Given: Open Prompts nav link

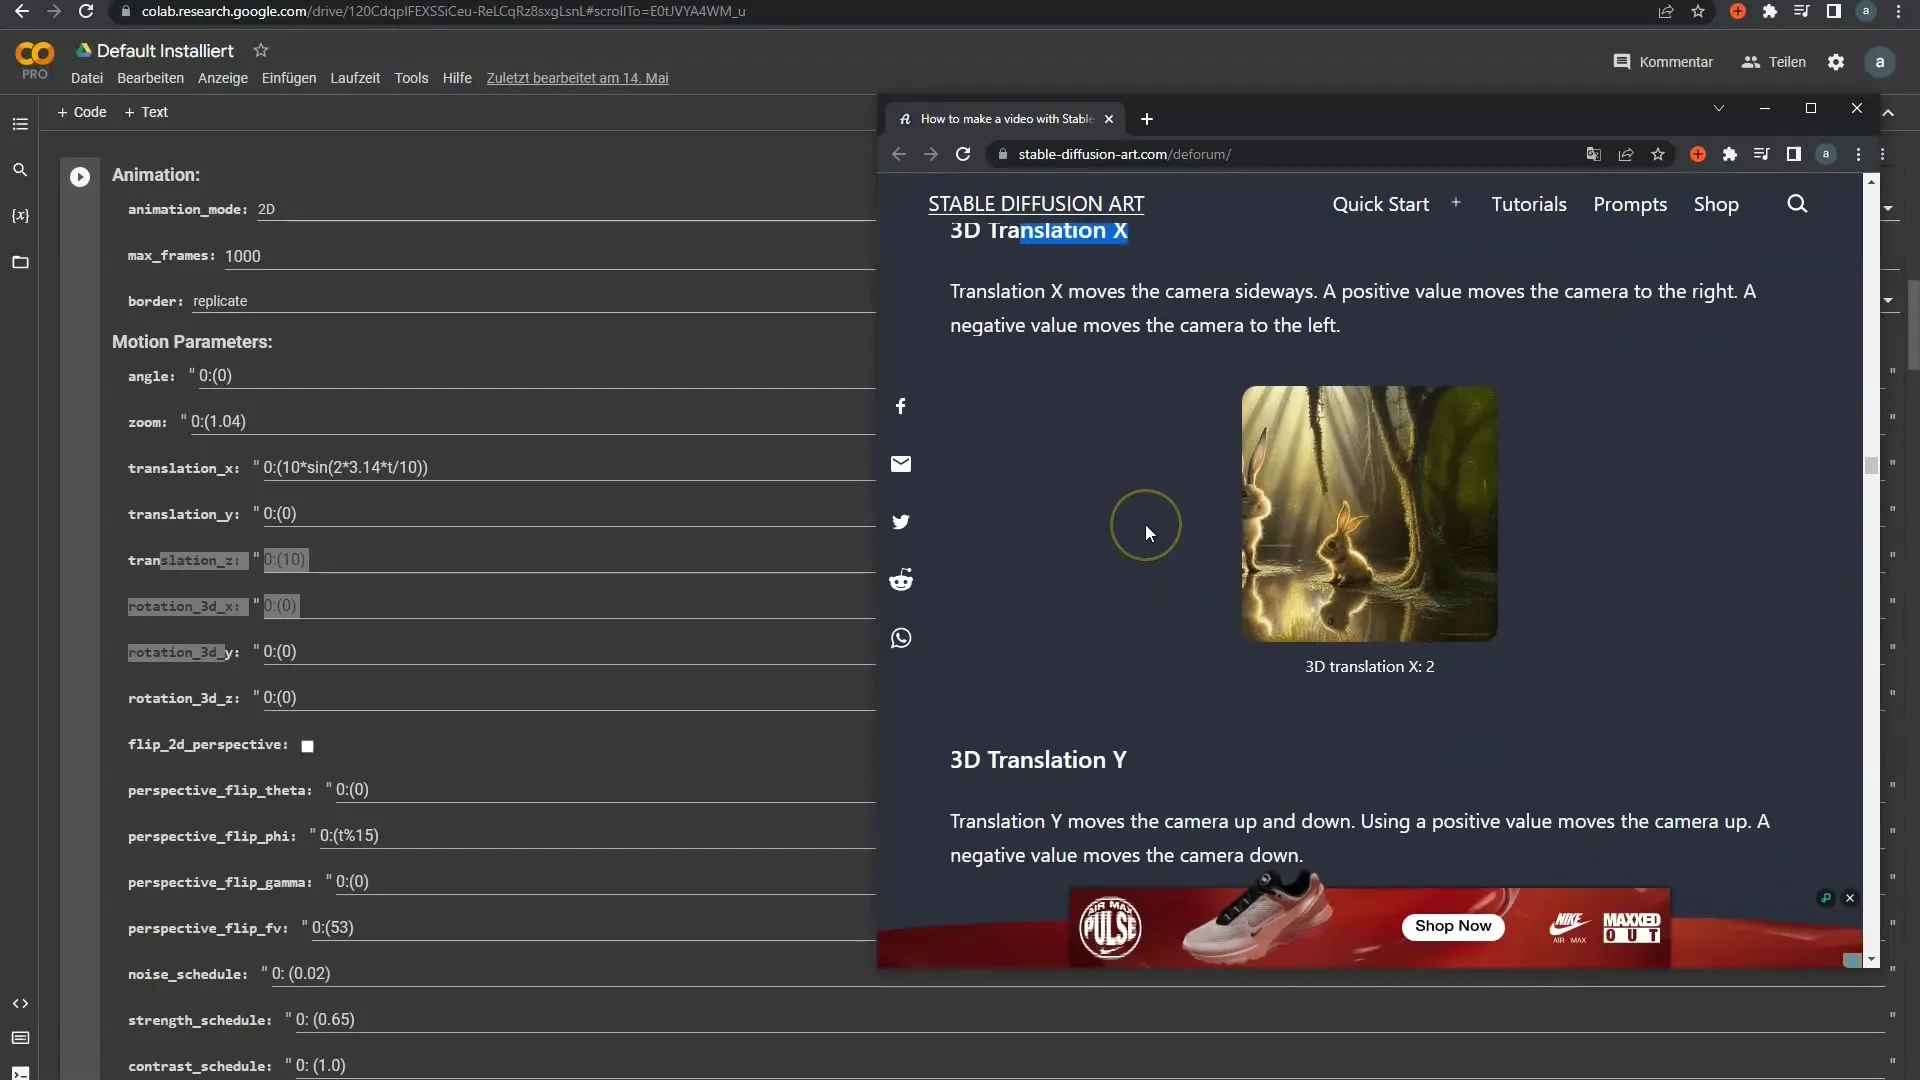Looking at the screenshot, I should [1630, 204].
